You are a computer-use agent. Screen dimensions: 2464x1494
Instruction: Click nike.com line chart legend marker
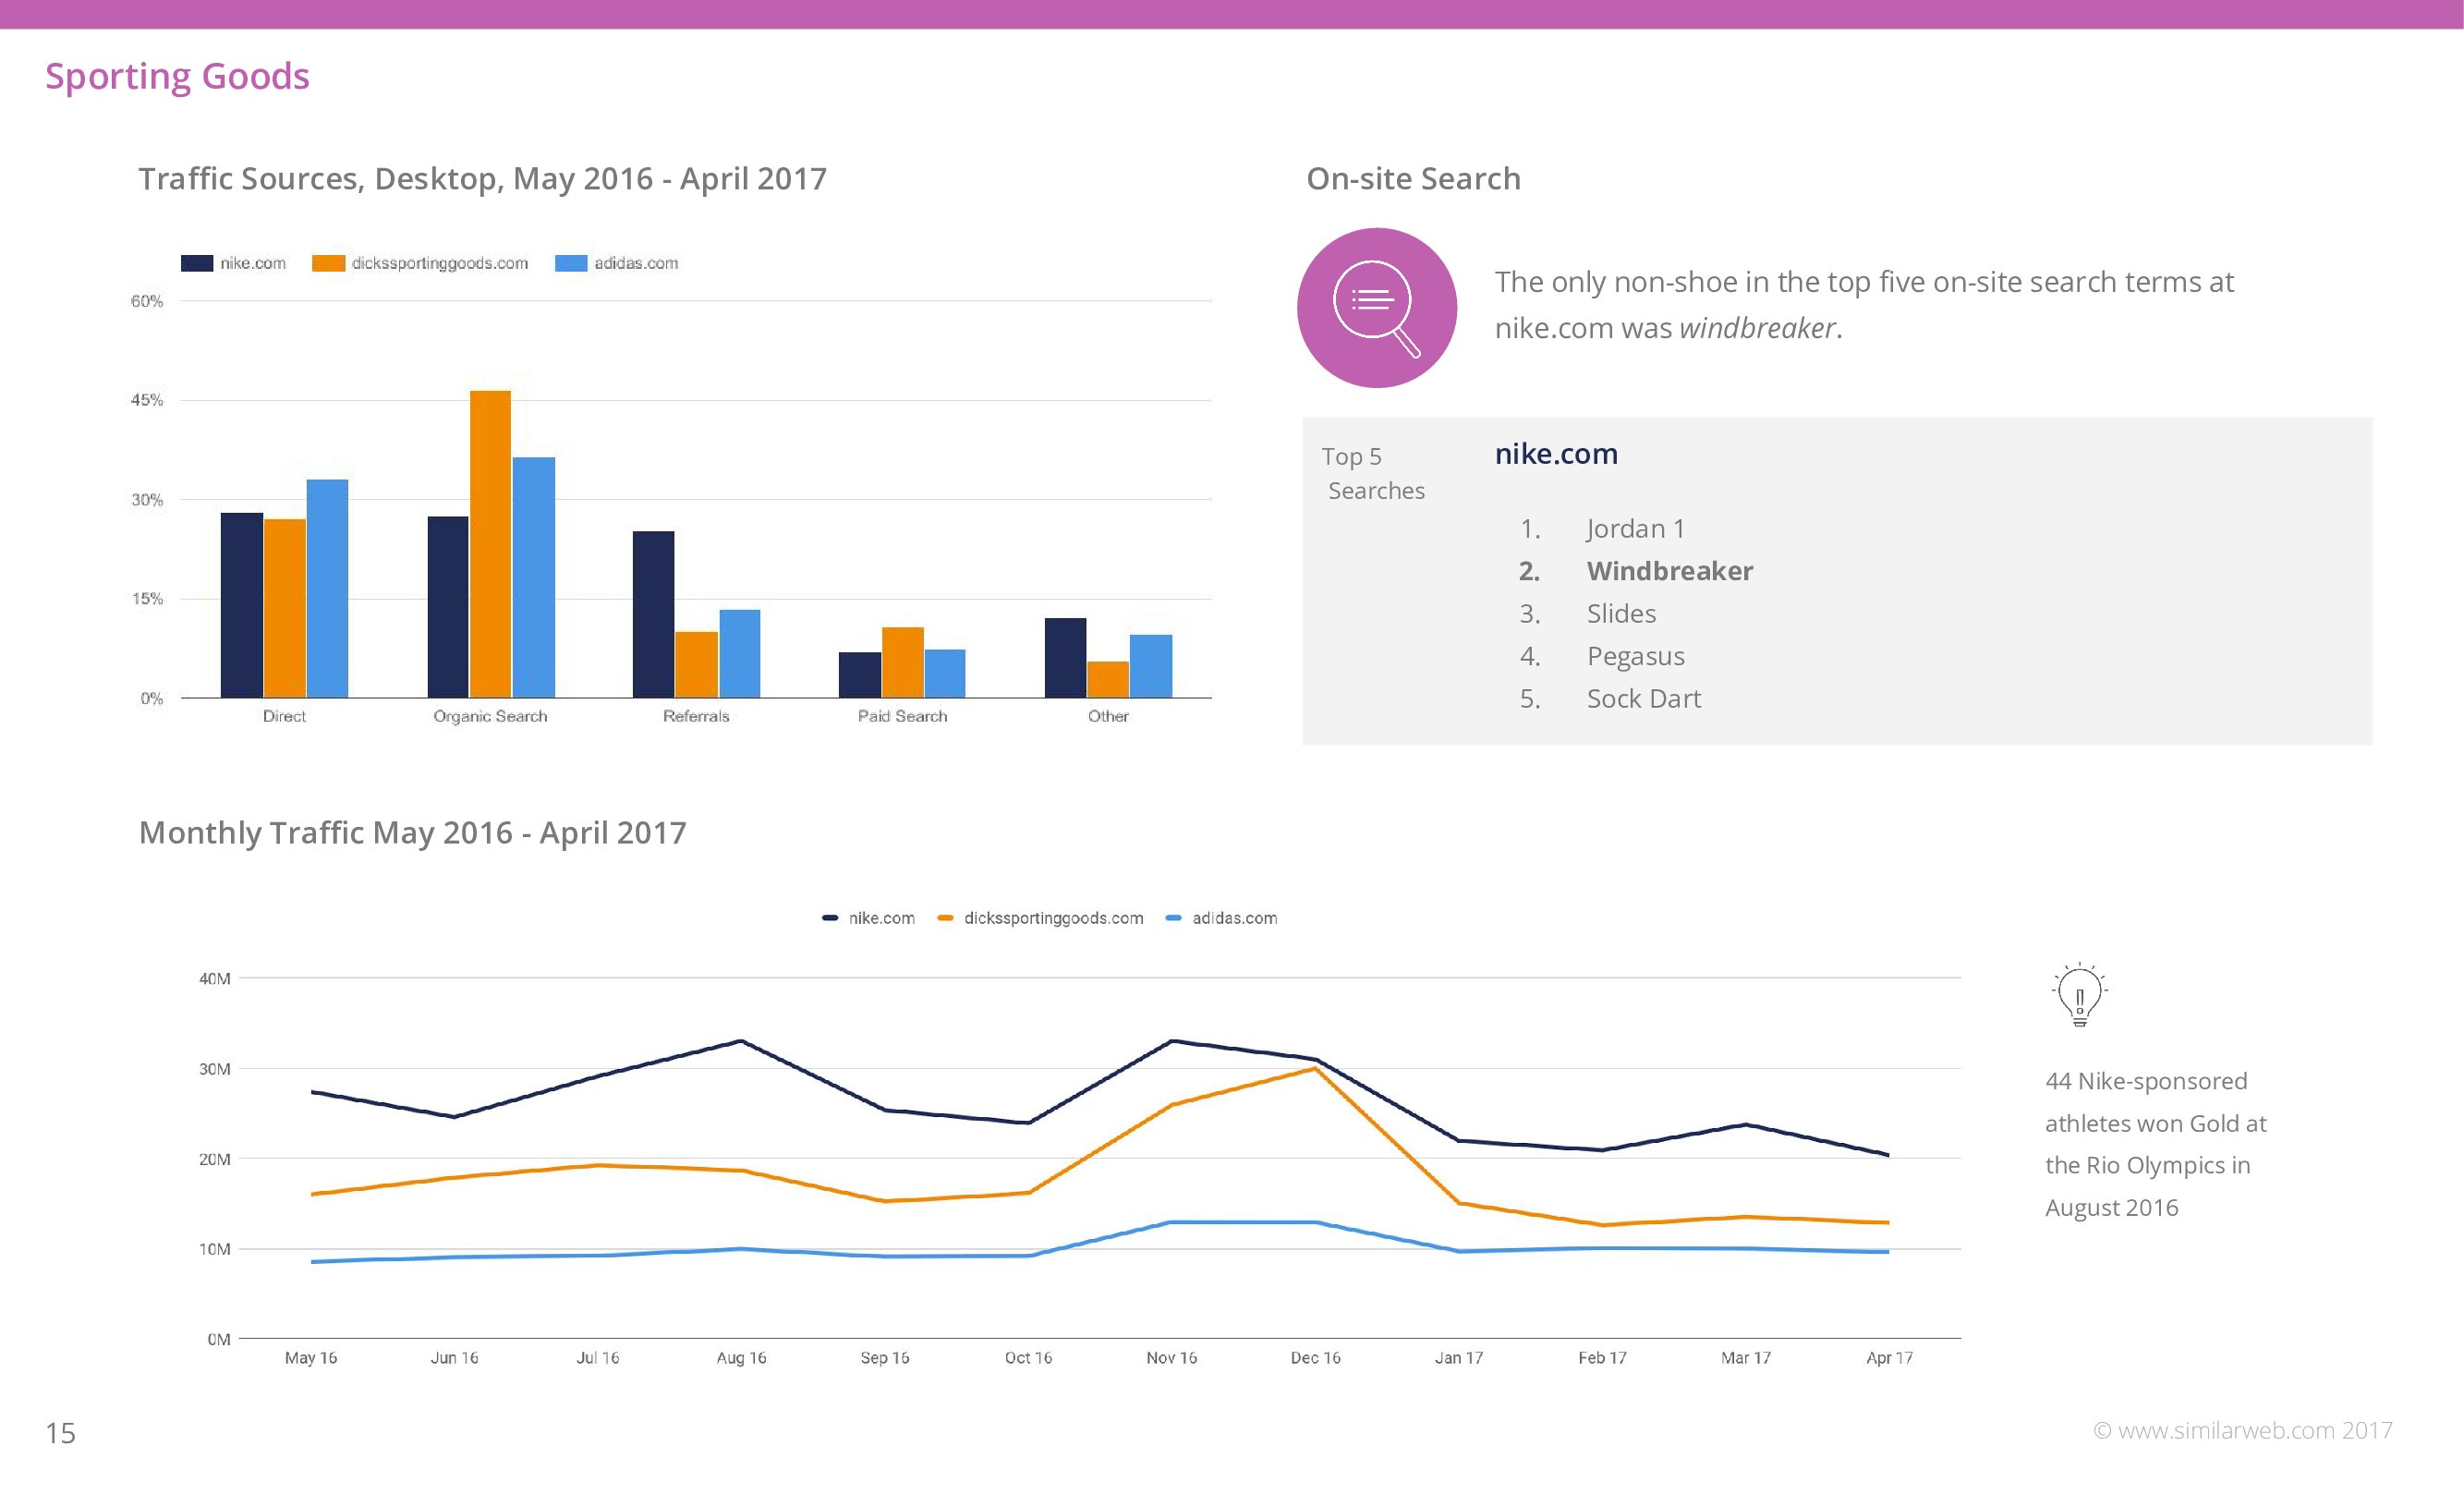pyautogui.click(x=829, y=918)
